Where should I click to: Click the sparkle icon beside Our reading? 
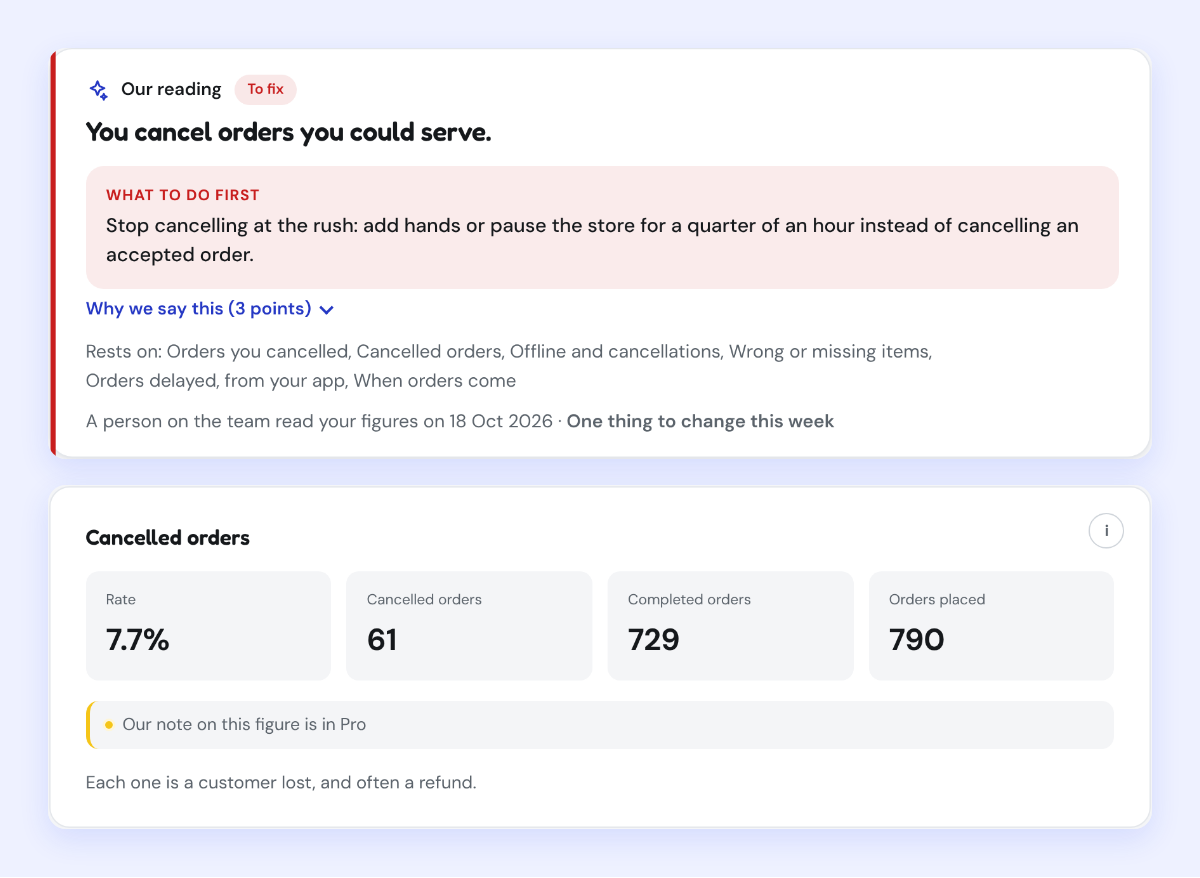click(x=98, y=89)
